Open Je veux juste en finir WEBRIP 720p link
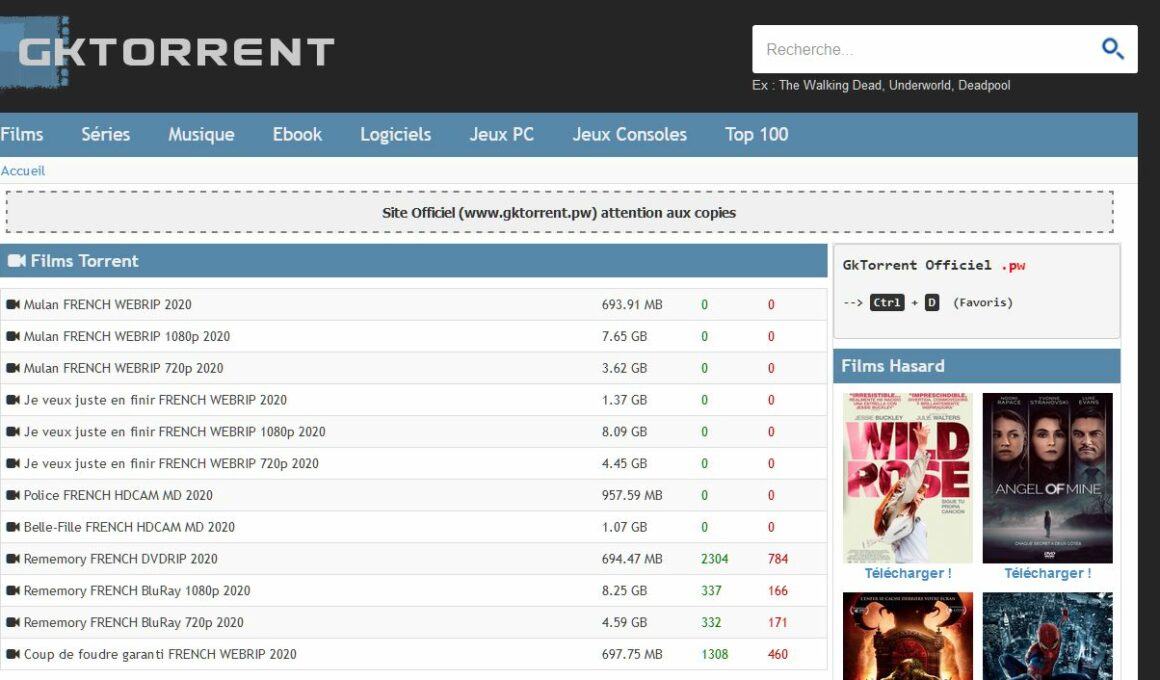 (x=171, y=463)
